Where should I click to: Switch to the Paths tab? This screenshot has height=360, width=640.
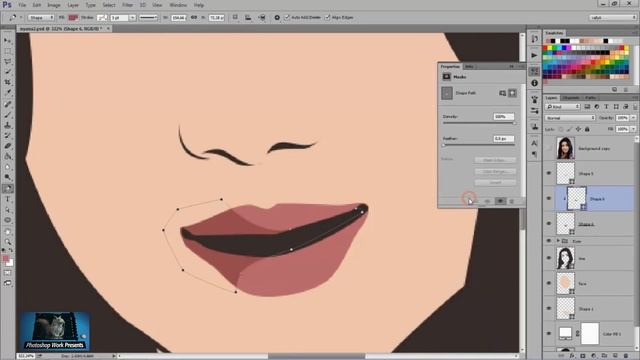coord(590,98)
